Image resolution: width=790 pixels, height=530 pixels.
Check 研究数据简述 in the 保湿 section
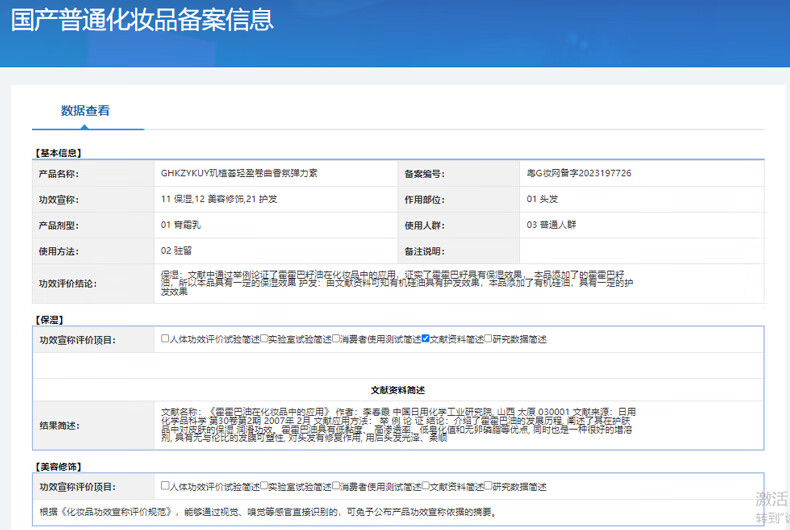(x=488, y=339)
